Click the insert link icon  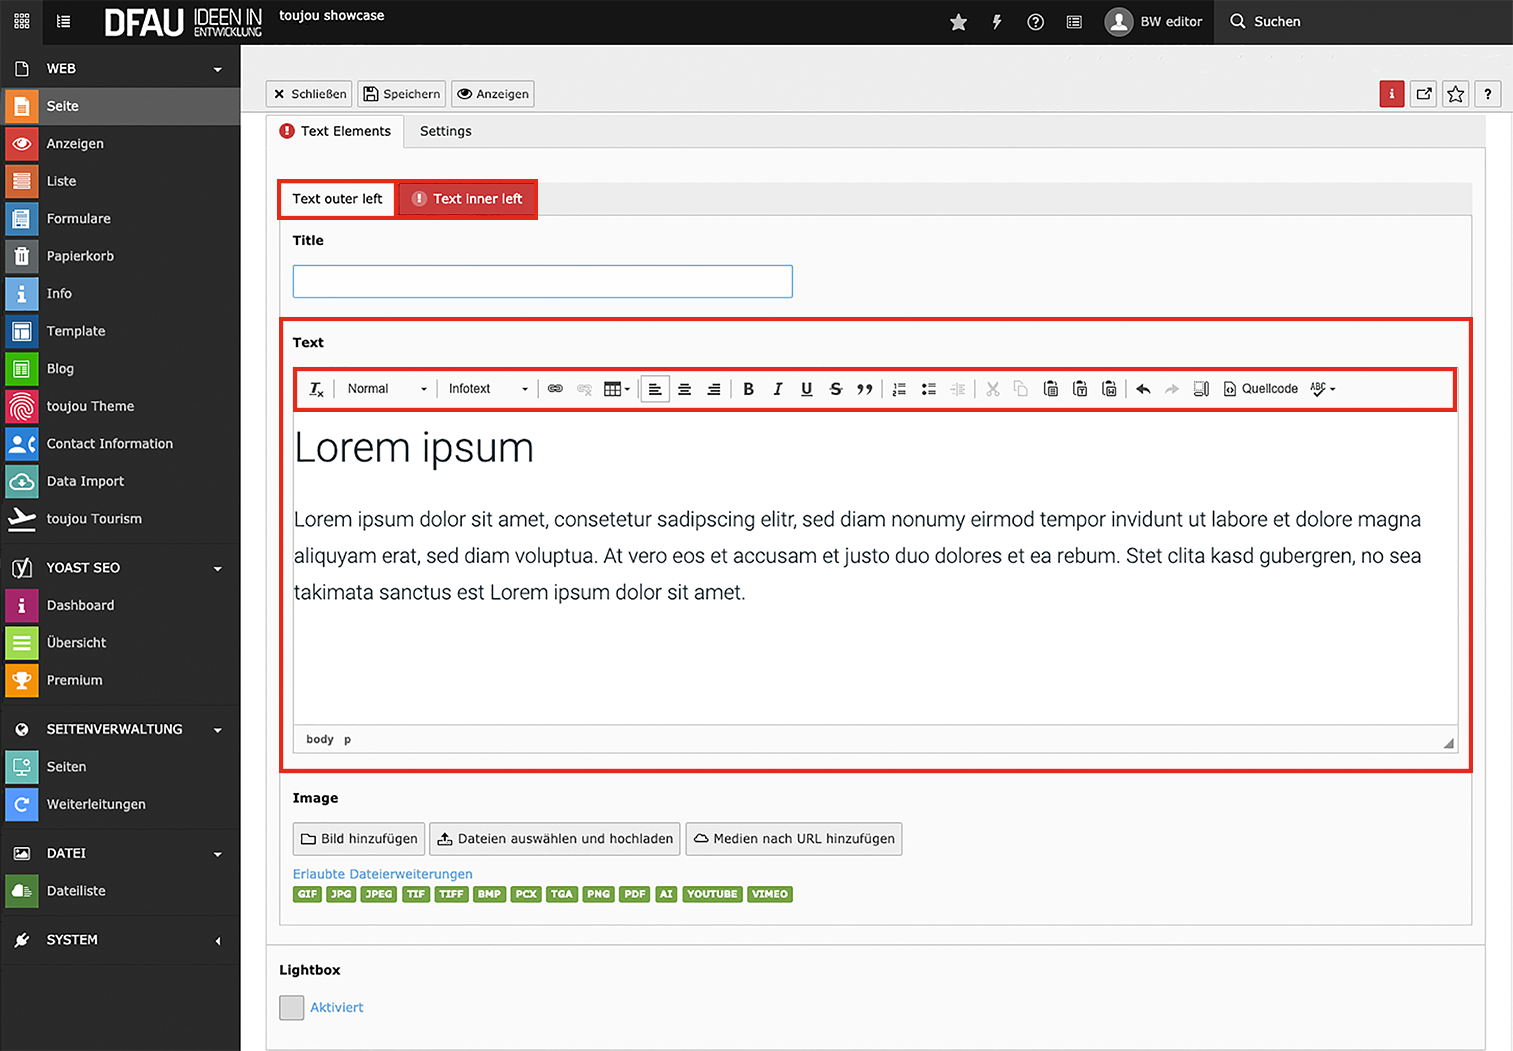click(x=555, y=389)
